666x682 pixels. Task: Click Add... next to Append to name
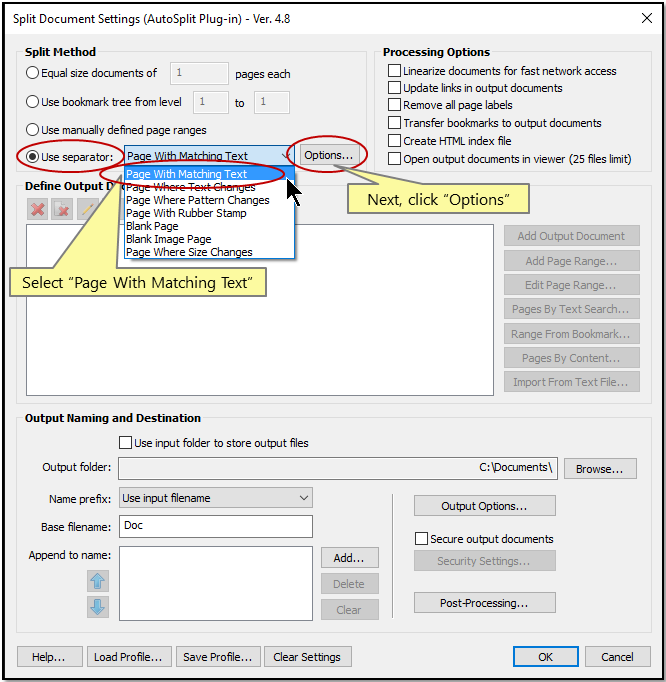click(350, 558)
